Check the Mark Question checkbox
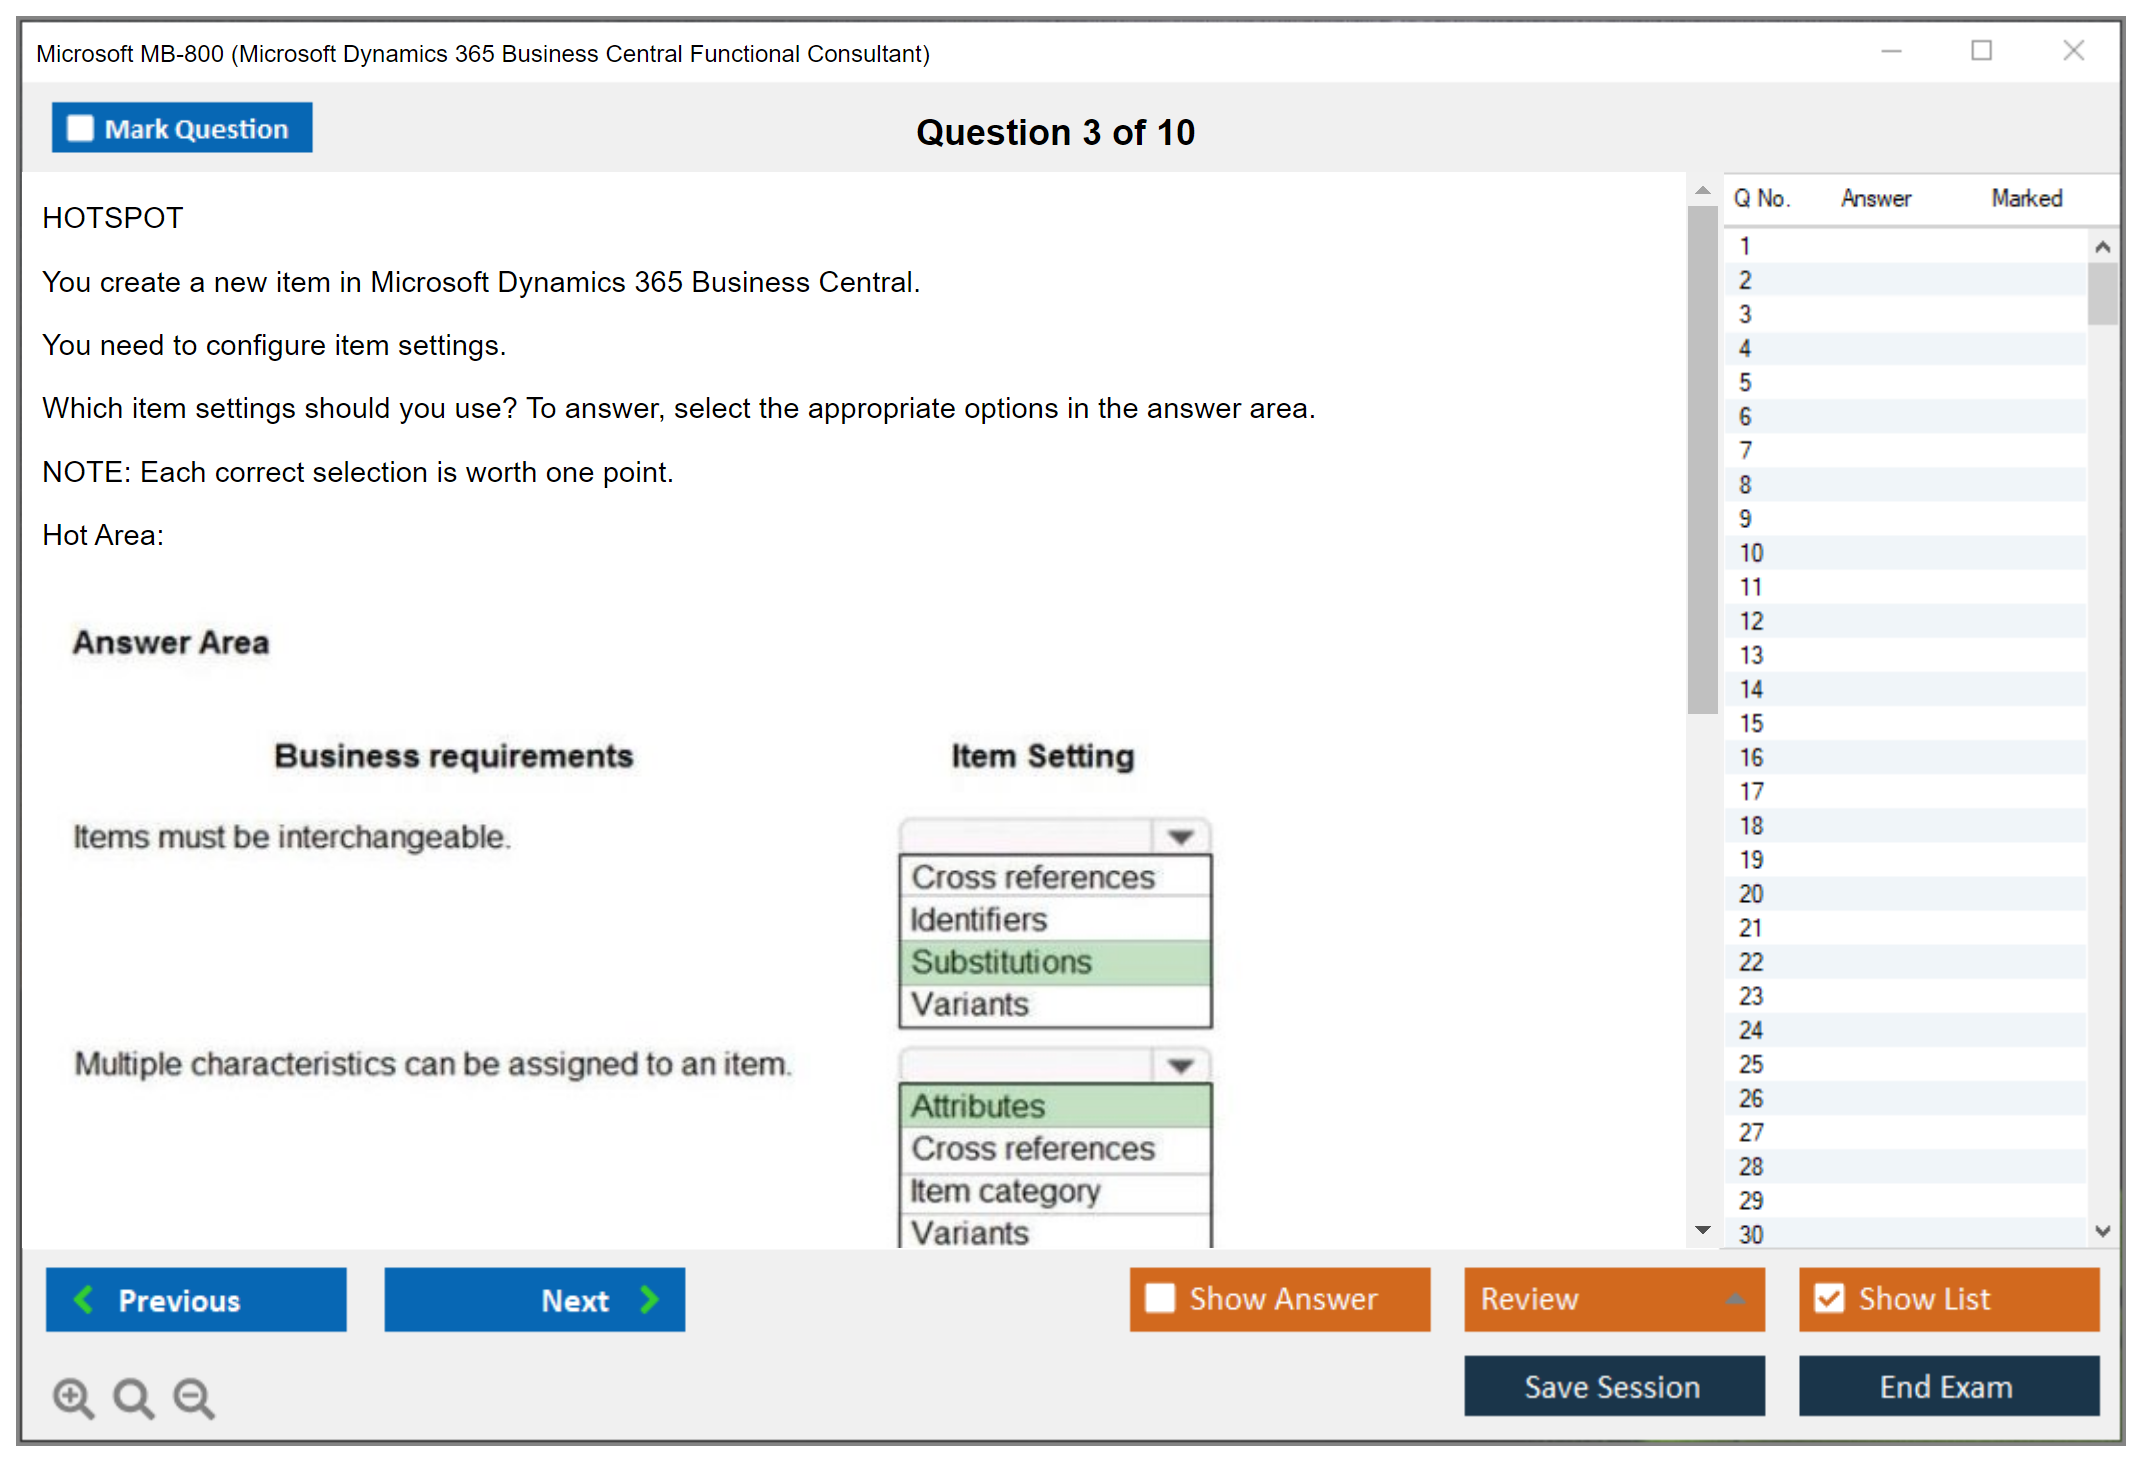 pos(80,128)
